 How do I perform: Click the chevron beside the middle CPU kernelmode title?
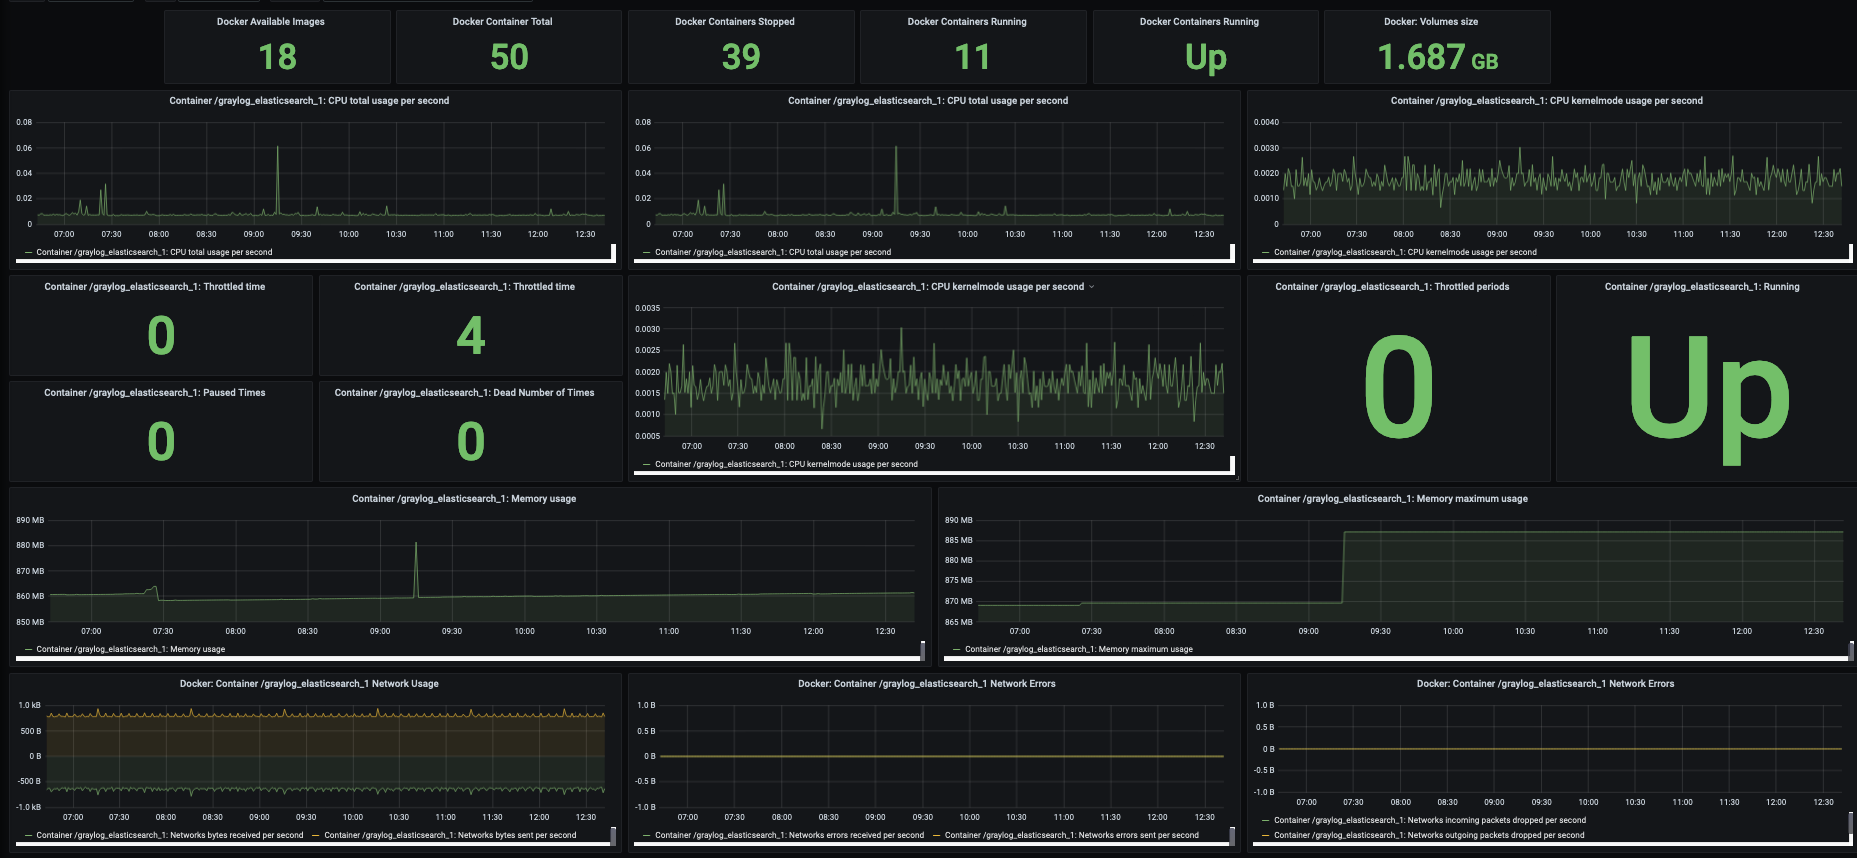click(1091, 287)
